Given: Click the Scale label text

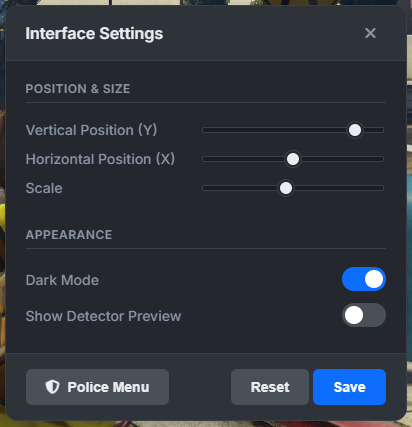Looking at the screenshot, I should pyautogui.click(x=44, y=188).
